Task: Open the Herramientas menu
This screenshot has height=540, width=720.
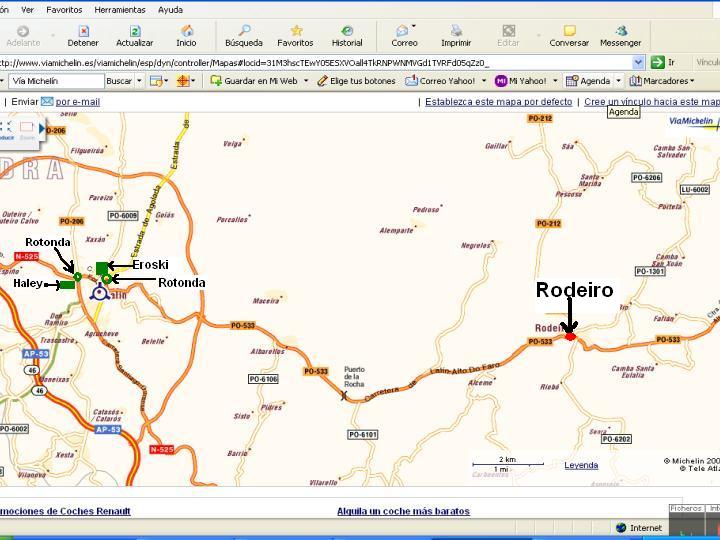Action: click(x=120, y=9)
